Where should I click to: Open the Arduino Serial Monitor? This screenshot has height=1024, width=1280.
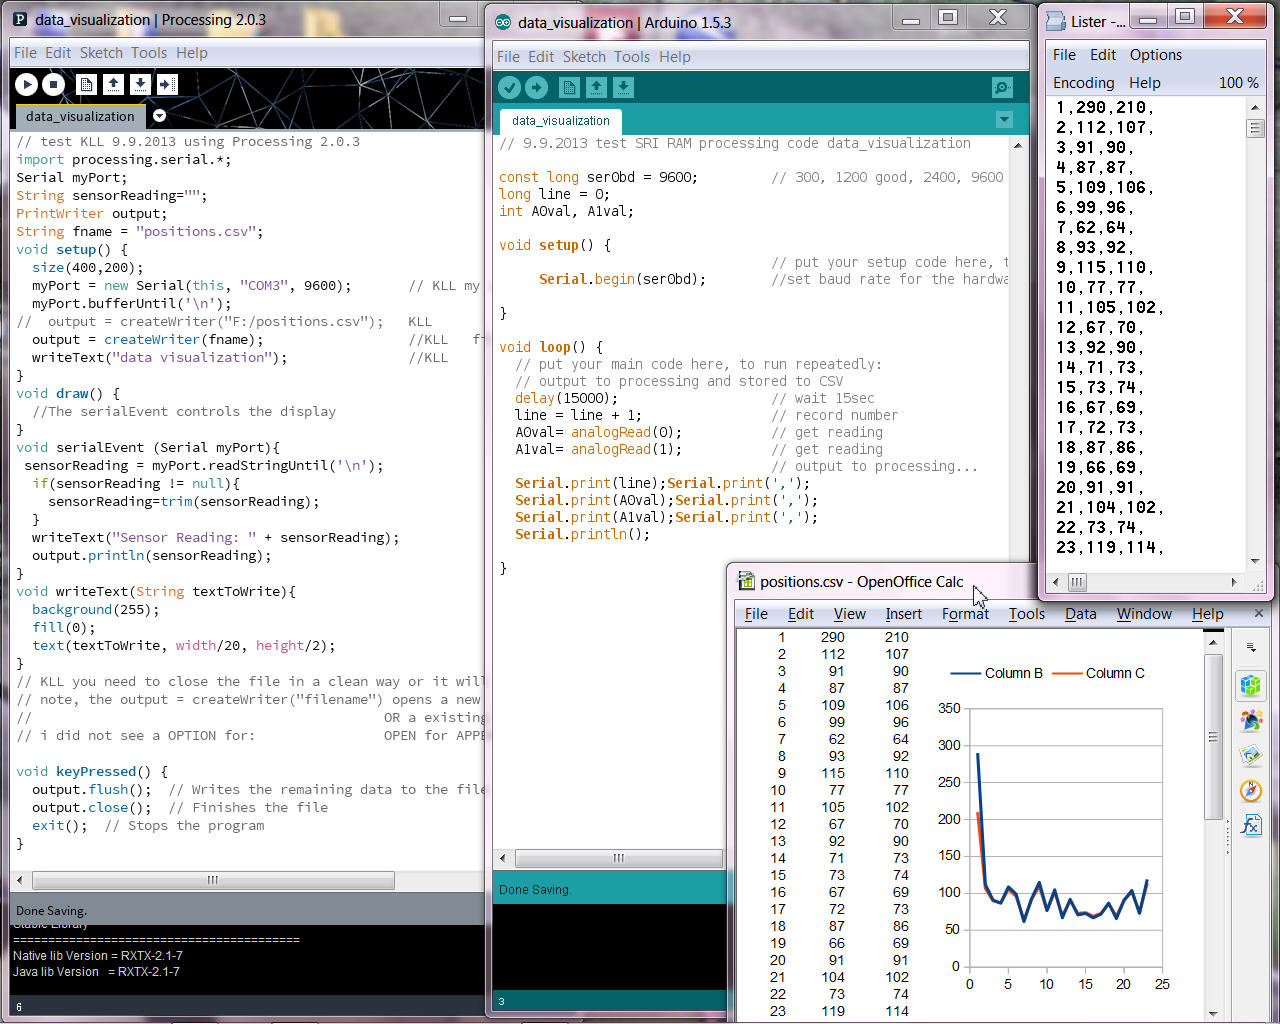click(1002, 88)
